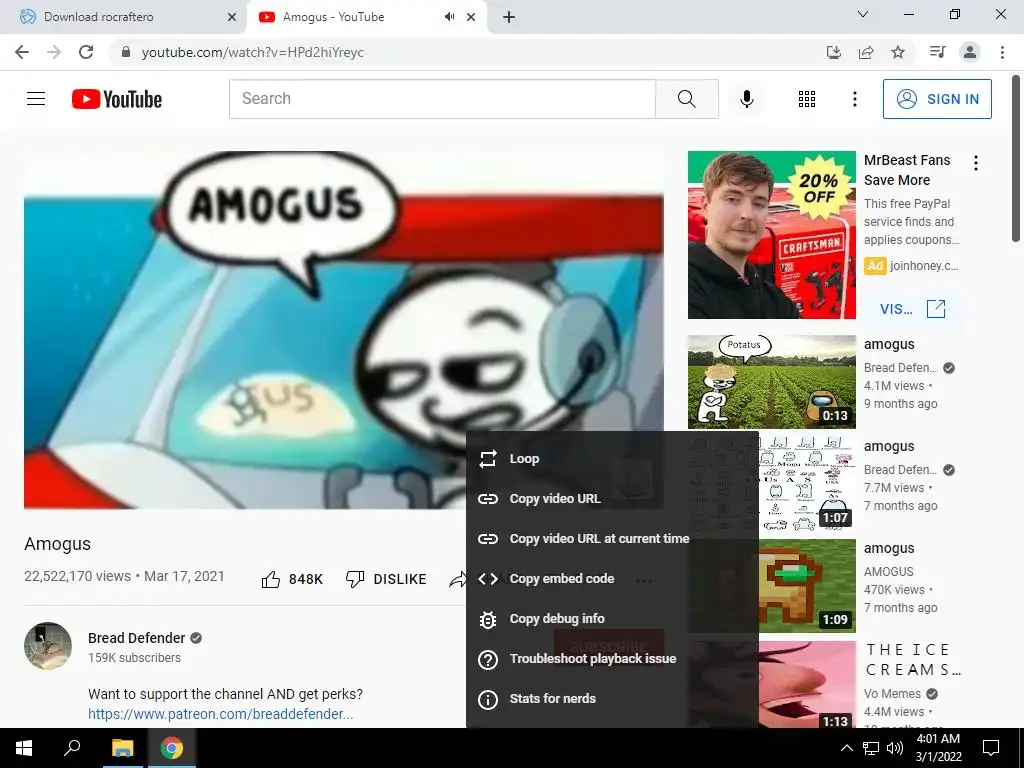Open the amogus 1:09 video thumbnail

pyautogui.click(x=807, y=586)
